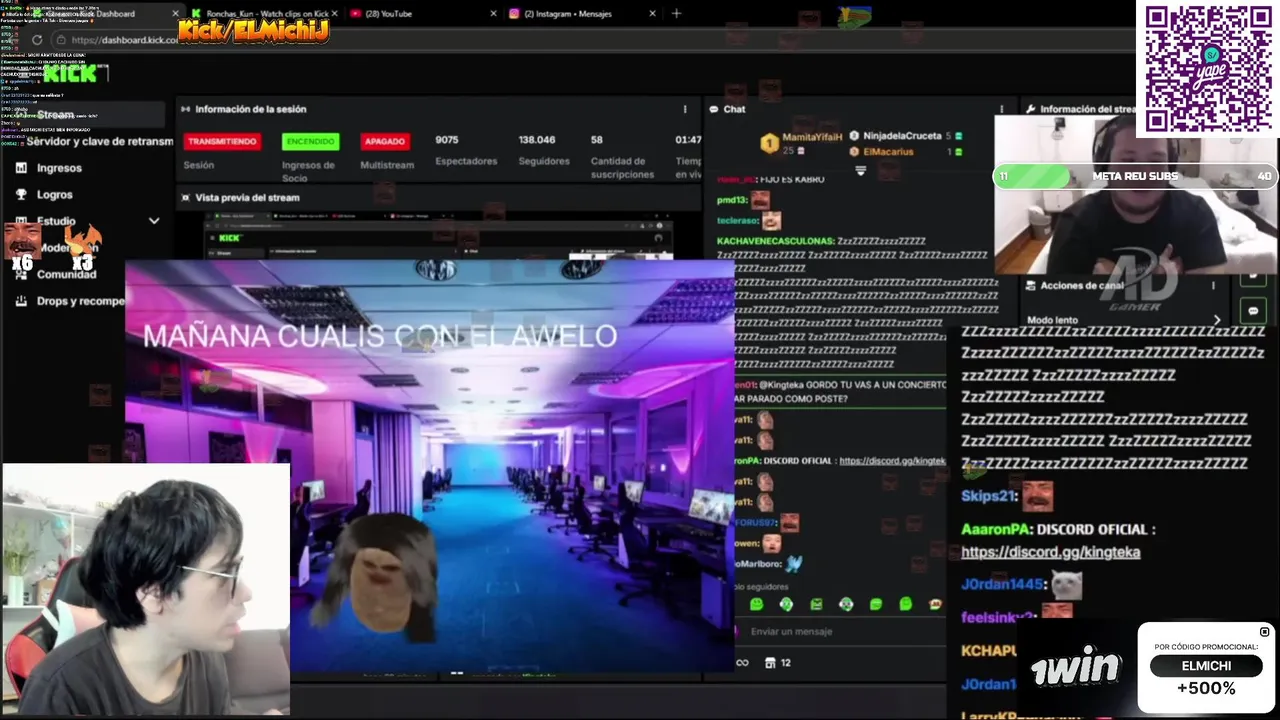Click the Vista previa del stream thumbnail
Screen dimensions: 1280x720
[438, 235]
